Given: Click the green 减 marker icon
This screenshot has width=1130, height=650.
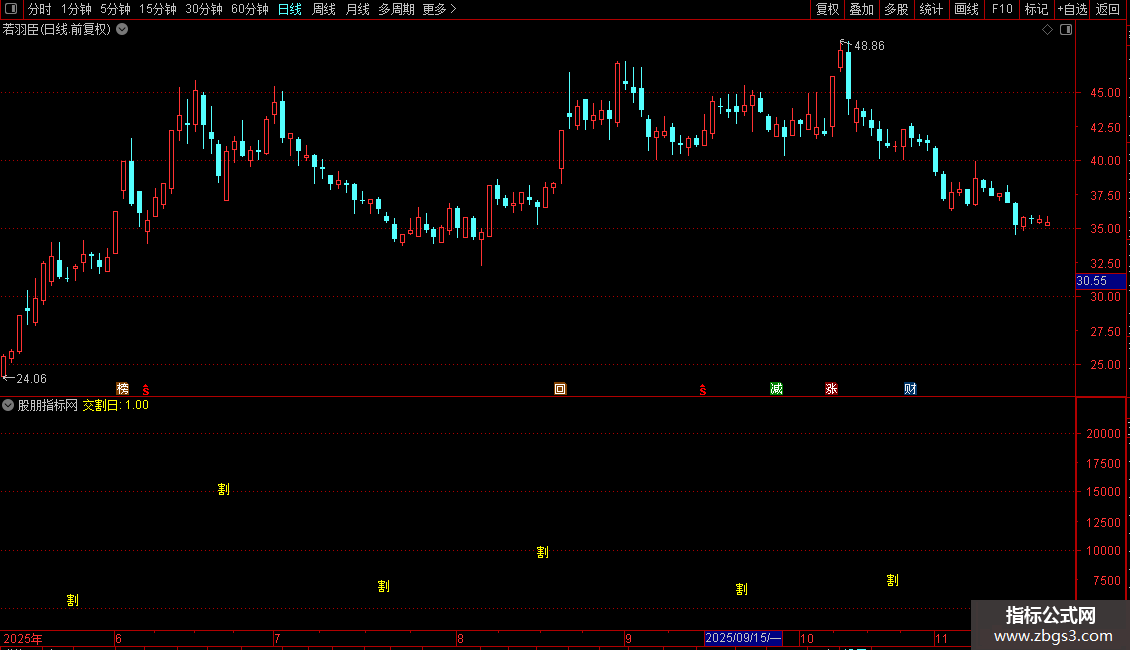Looking at the screenshot, I should [776, 389].
